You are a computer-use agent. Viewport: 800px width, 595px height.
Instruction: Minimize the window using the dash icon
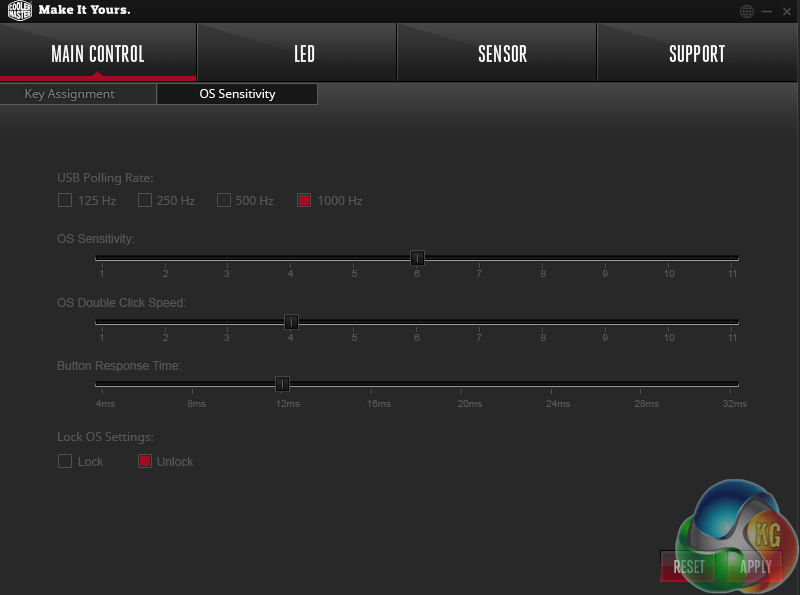pos(767,11)
